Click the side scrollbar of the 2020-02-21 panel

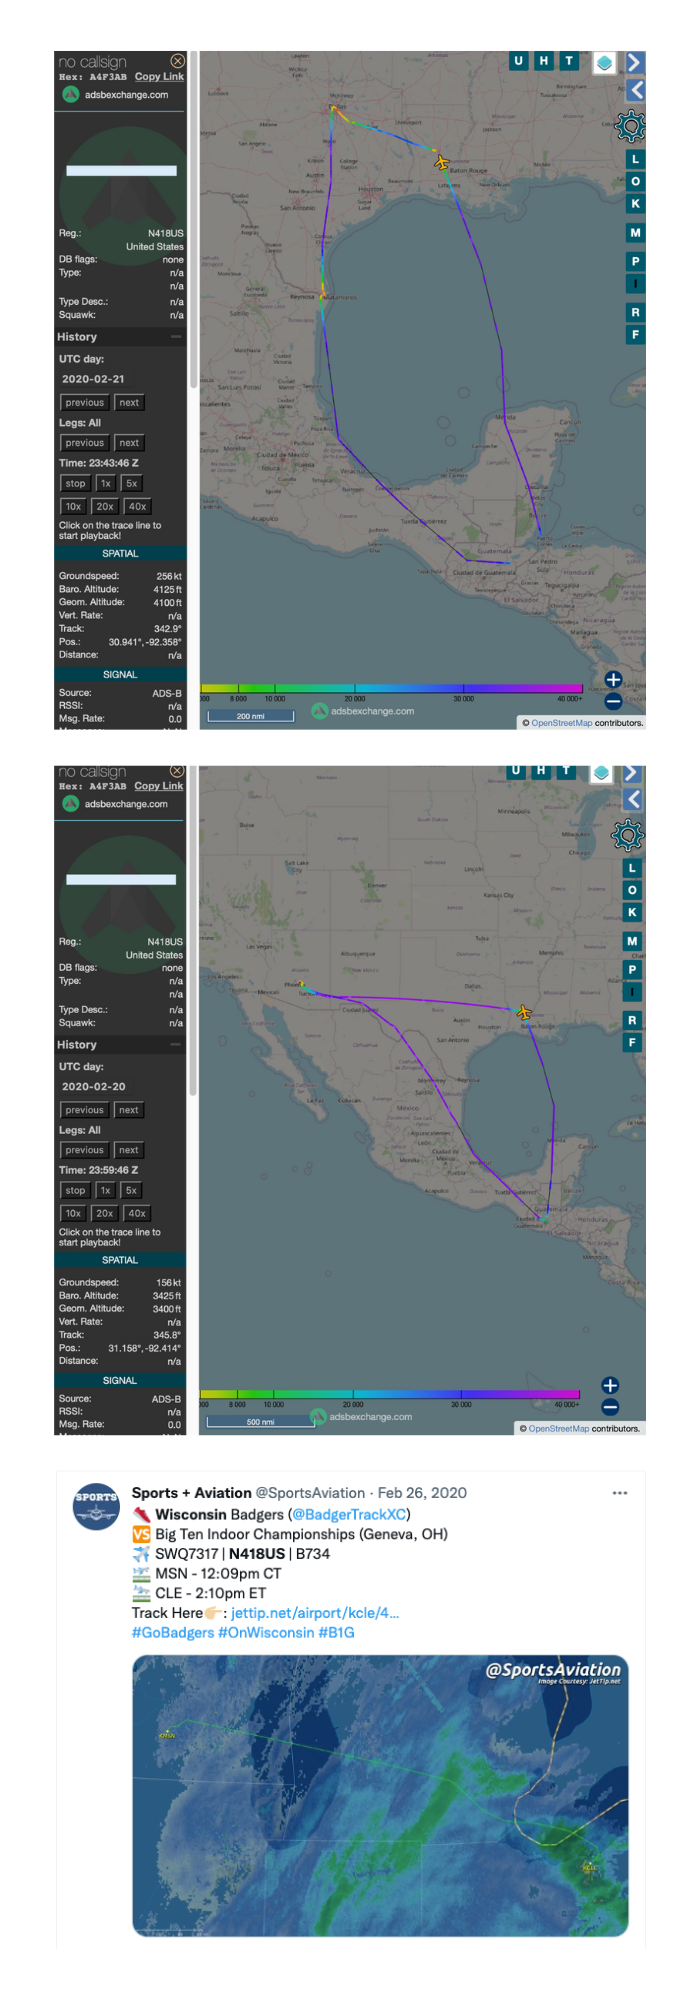point(193,220)
